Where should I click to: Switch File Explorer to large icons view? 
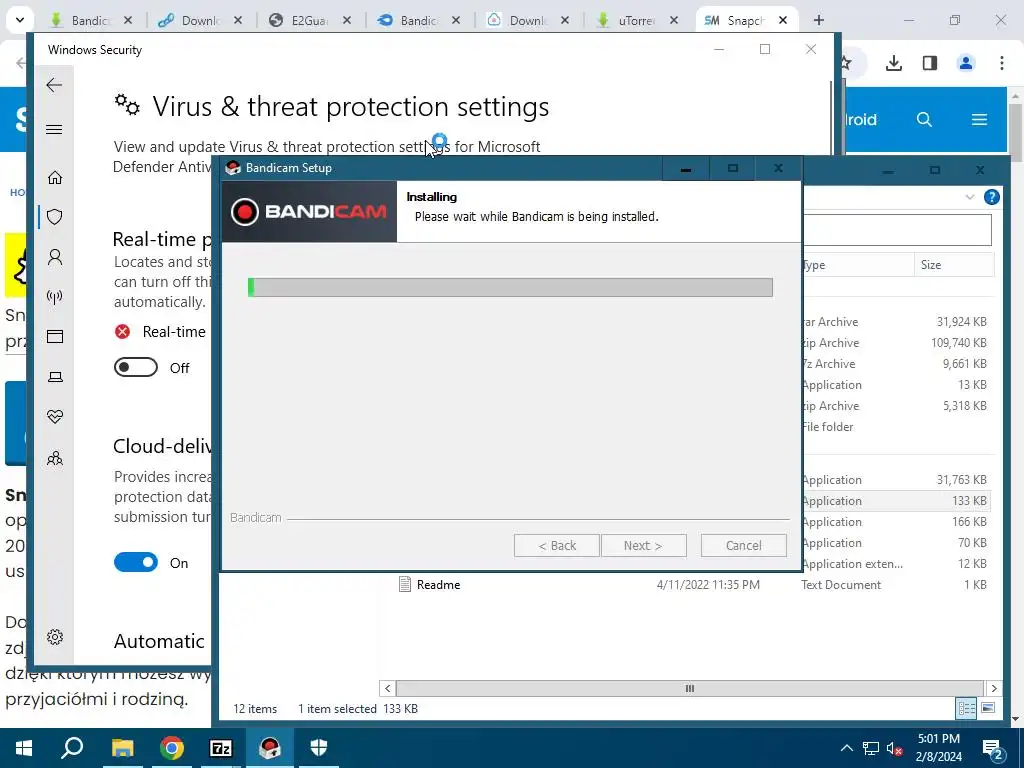988,708
